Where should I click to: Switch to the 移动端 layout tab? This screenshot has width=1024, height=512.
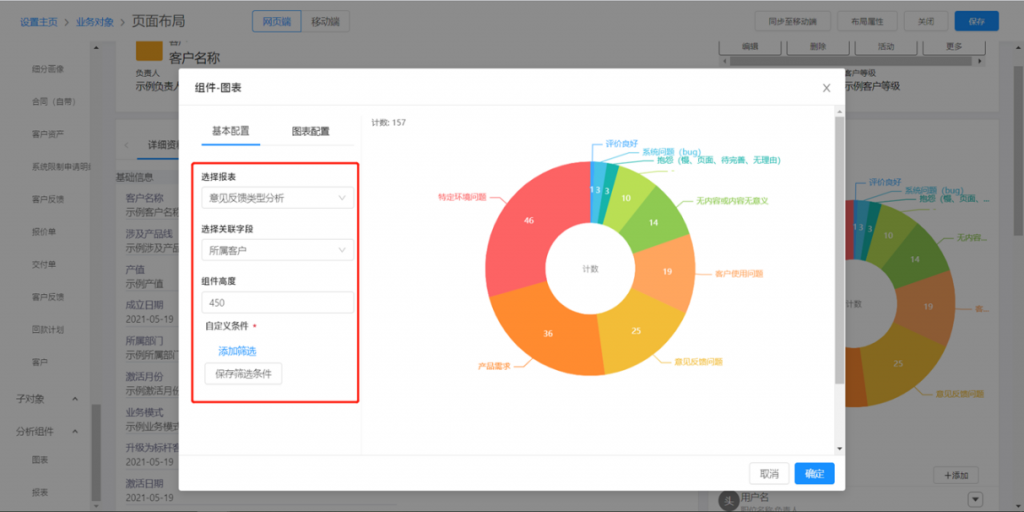[x=324, y=21]
